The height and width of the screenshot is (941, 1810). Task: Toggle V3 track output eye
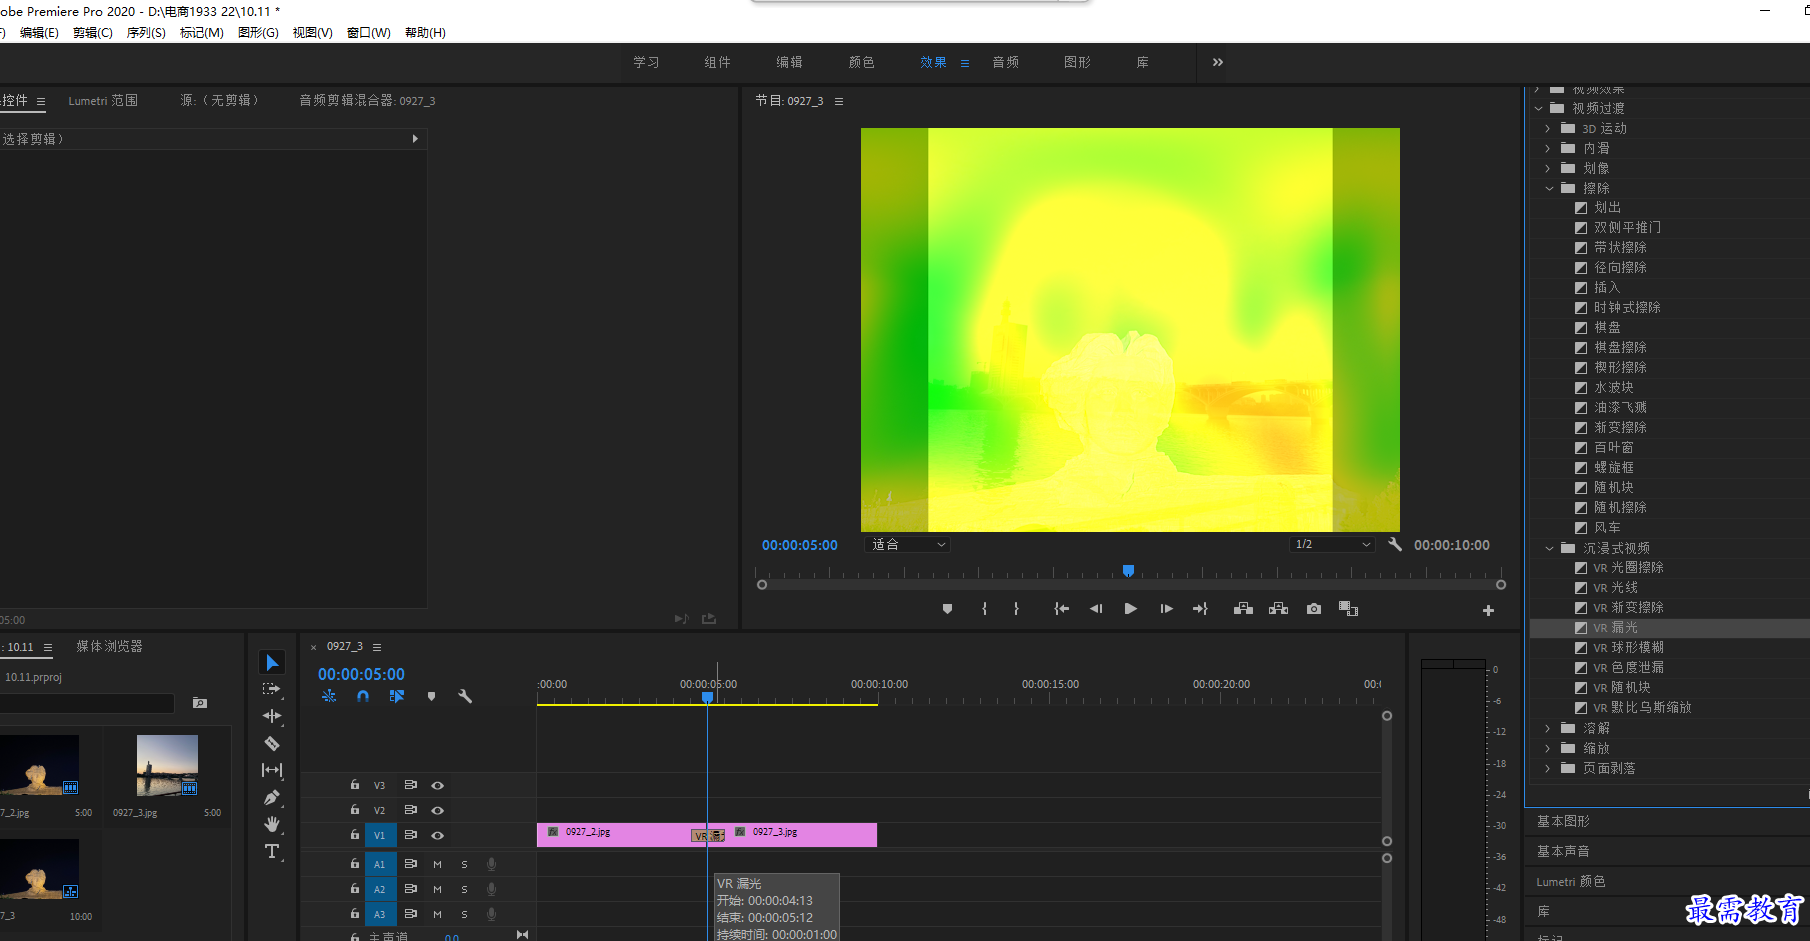pos(437,785)
